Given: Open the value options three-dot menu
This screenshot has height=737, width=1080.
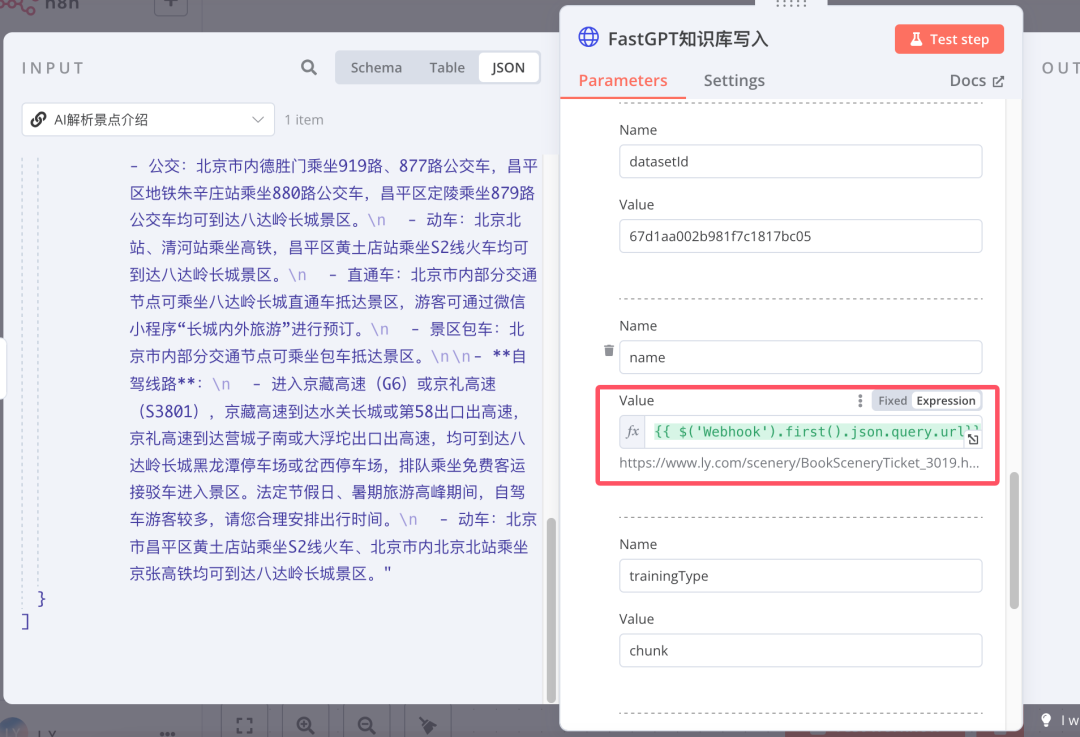Looking at the screenshot, I should (860, 401).
